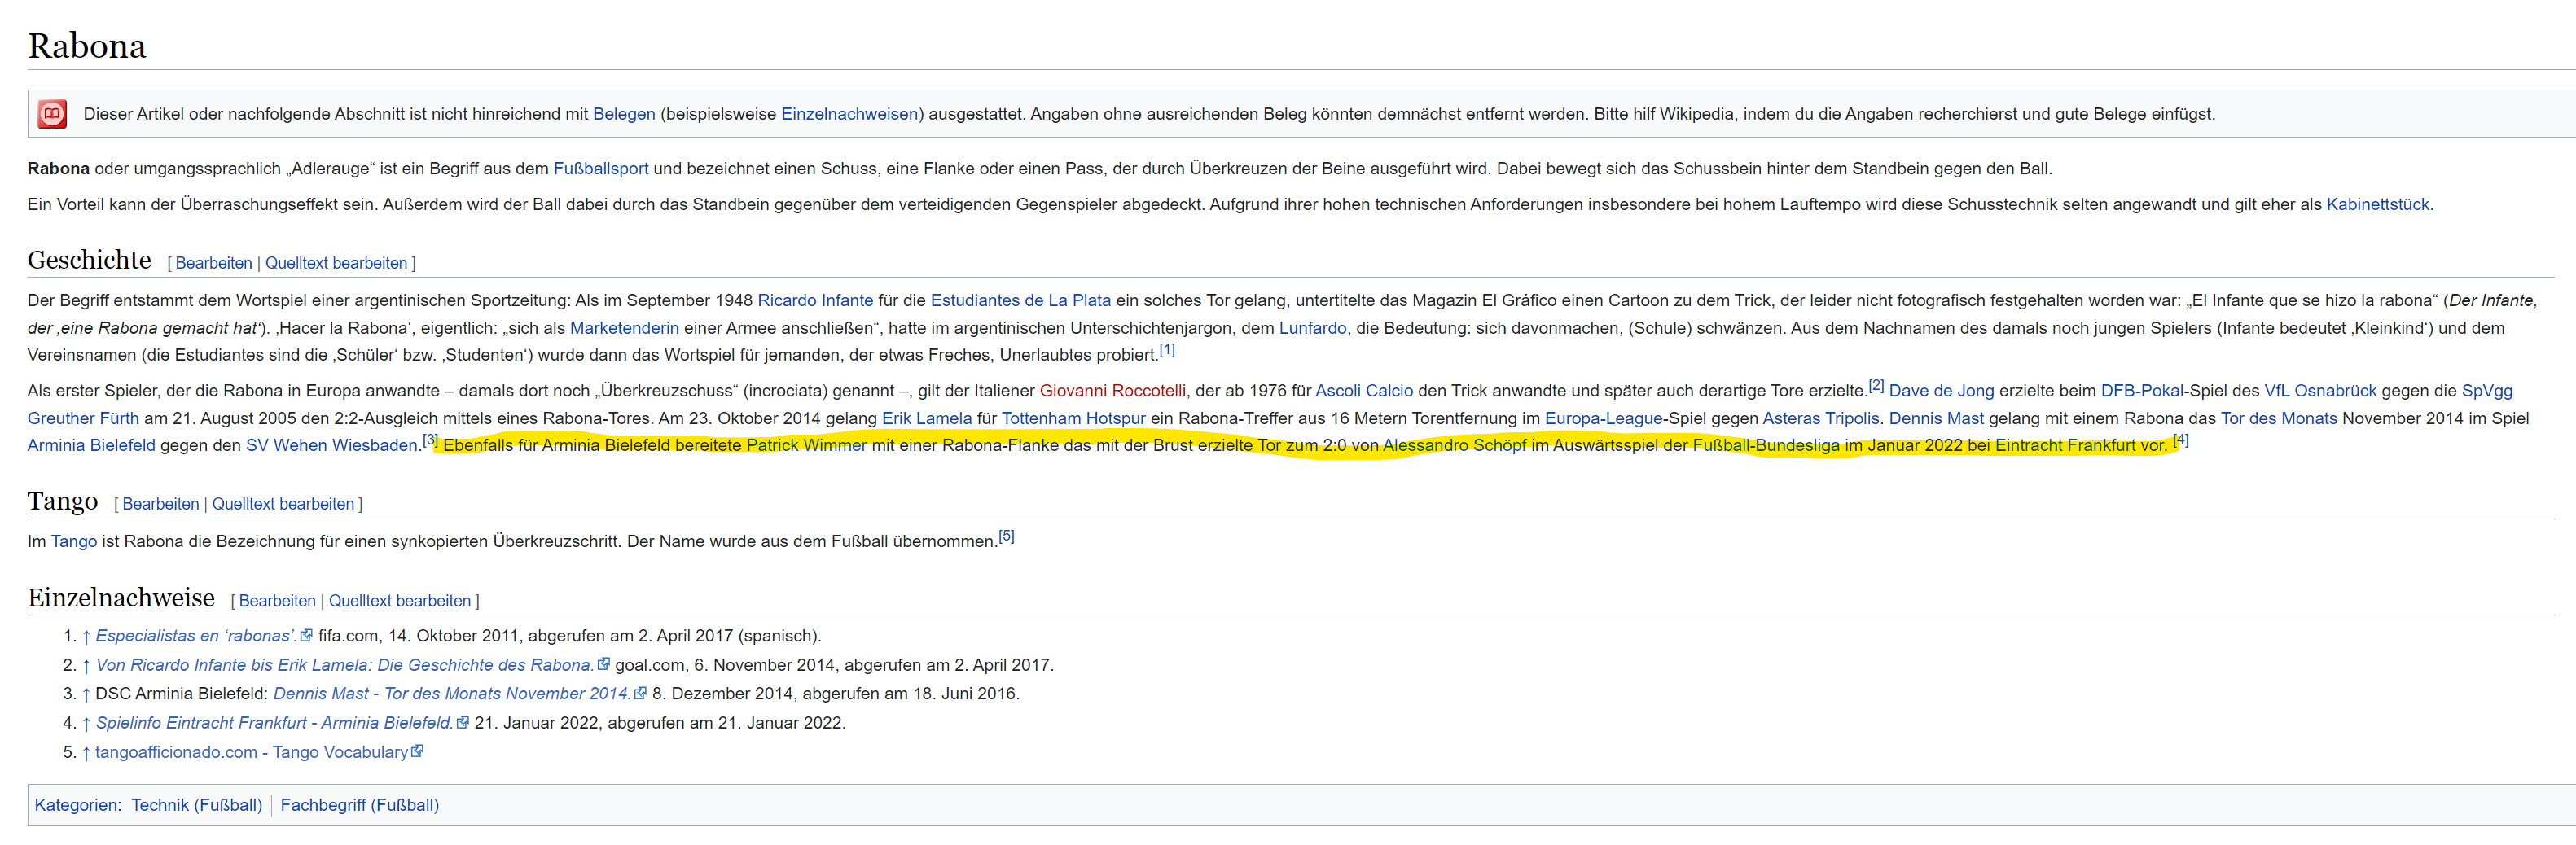Click footnote marker [3]
Image resolution: width=2576 pixels, height=845 pixels.
click(430, 439)
